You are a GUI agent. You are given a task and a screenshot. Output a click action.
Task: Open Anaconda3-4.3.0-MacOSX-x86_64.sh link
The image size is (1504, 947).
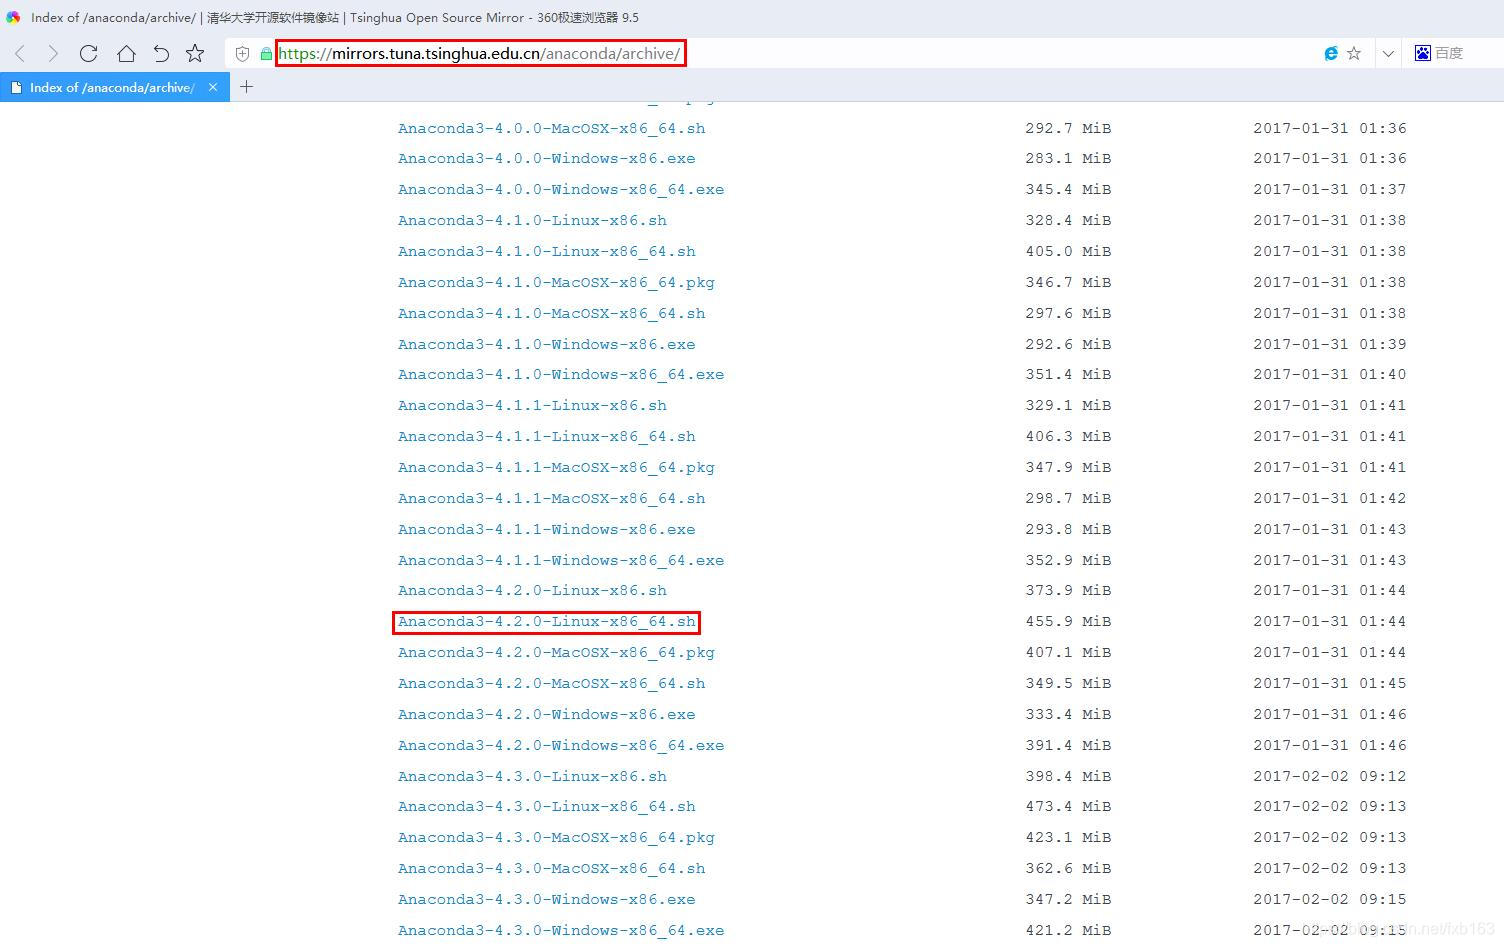click(x=551, y=869)
